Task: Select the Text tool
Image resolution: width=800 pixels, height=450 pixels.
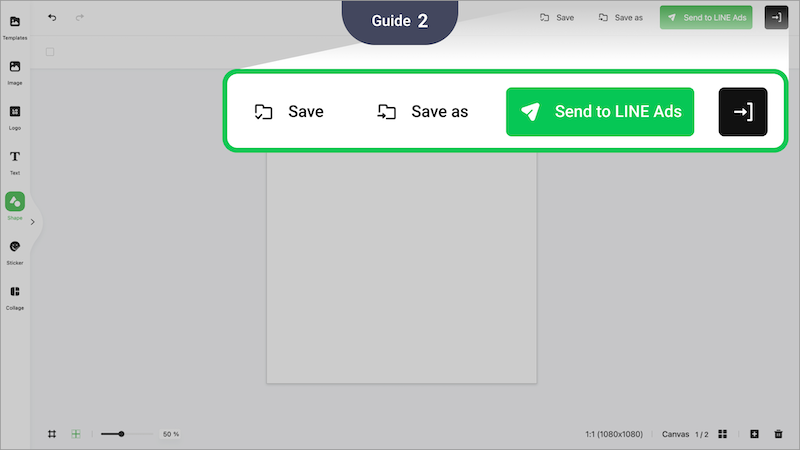Action: tap(15, 160)
